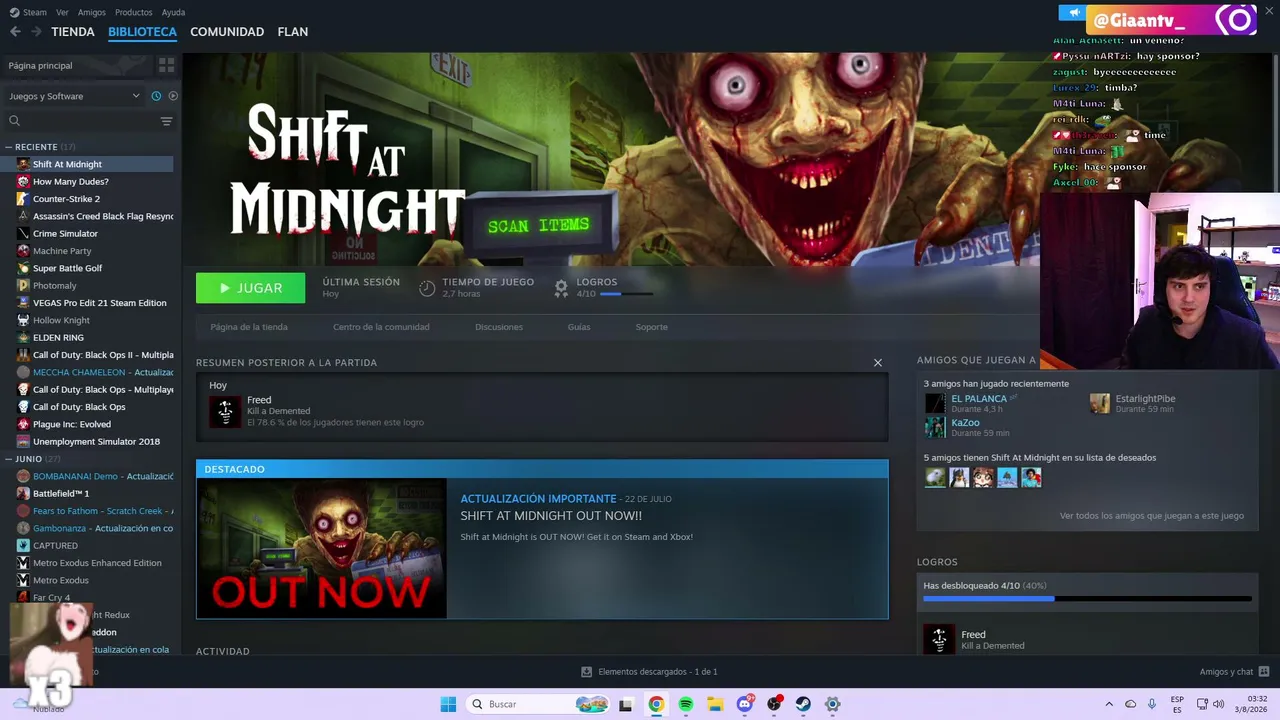
Task: Close the post-game summary panel
Action: (x=878, y=362)
